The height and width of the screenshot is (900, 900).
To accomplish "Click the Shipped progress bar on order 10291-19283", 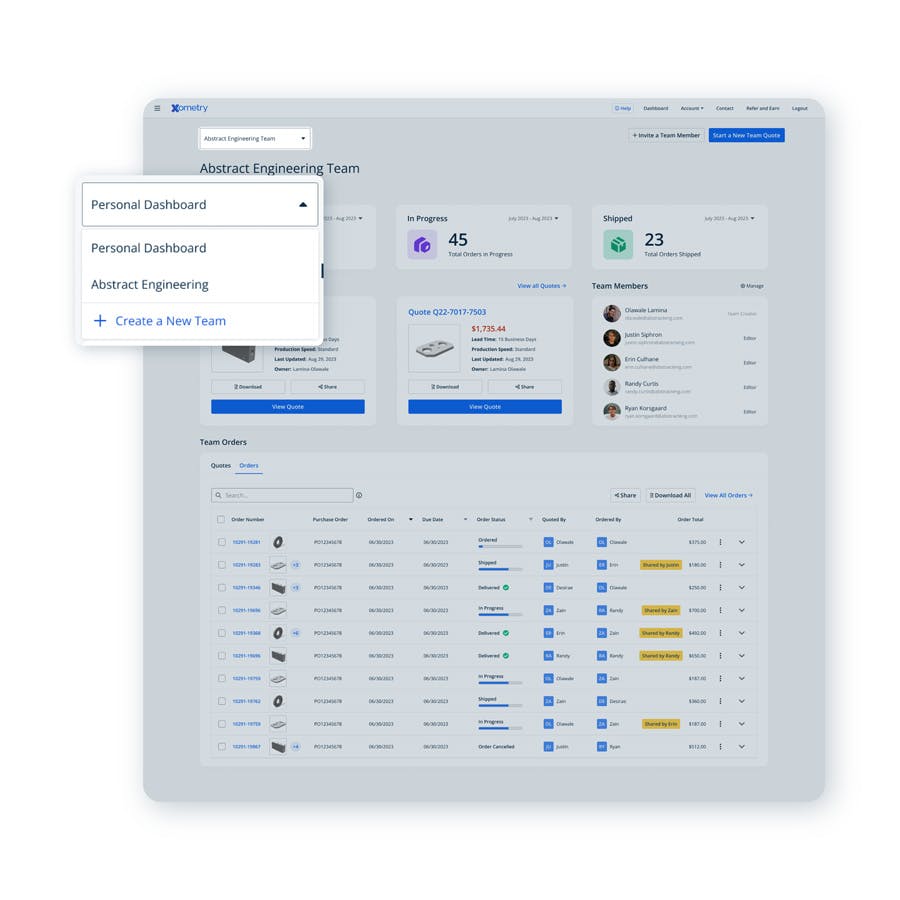I will (500, 569).
